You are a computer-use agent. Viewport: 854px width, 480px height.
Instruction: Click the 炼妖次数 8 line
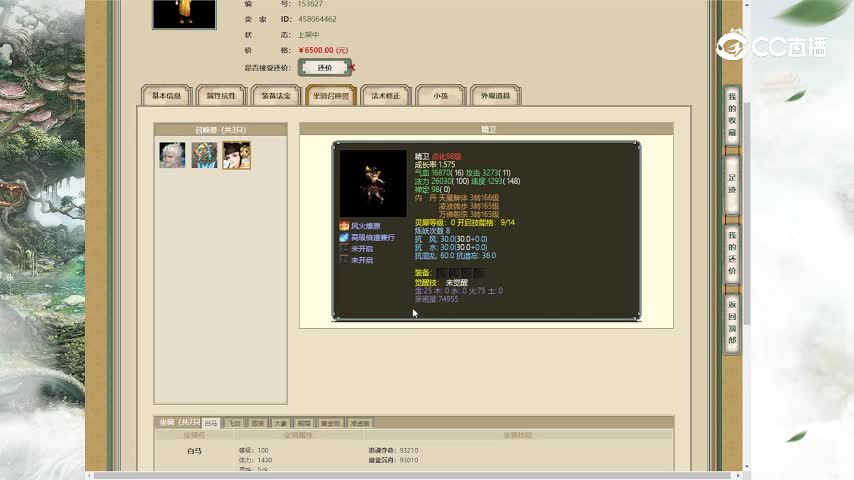(432, 230)
